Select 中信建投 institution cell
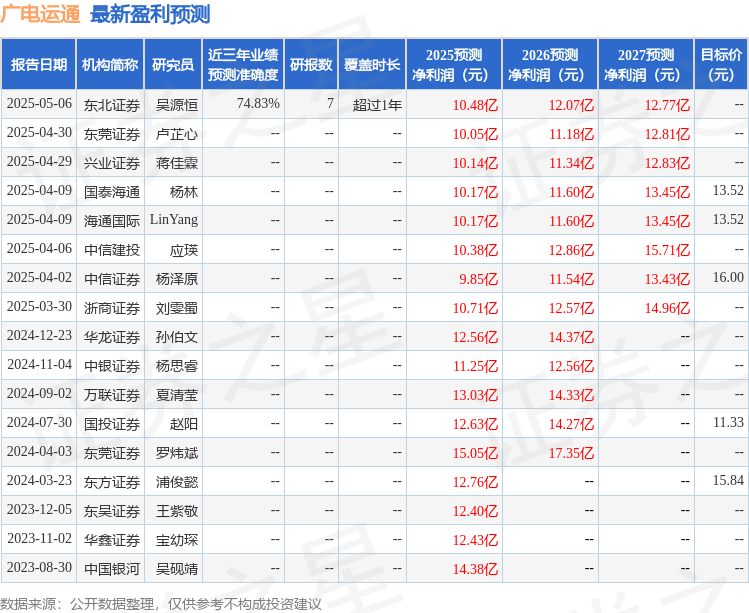 (x=112, y=250)
